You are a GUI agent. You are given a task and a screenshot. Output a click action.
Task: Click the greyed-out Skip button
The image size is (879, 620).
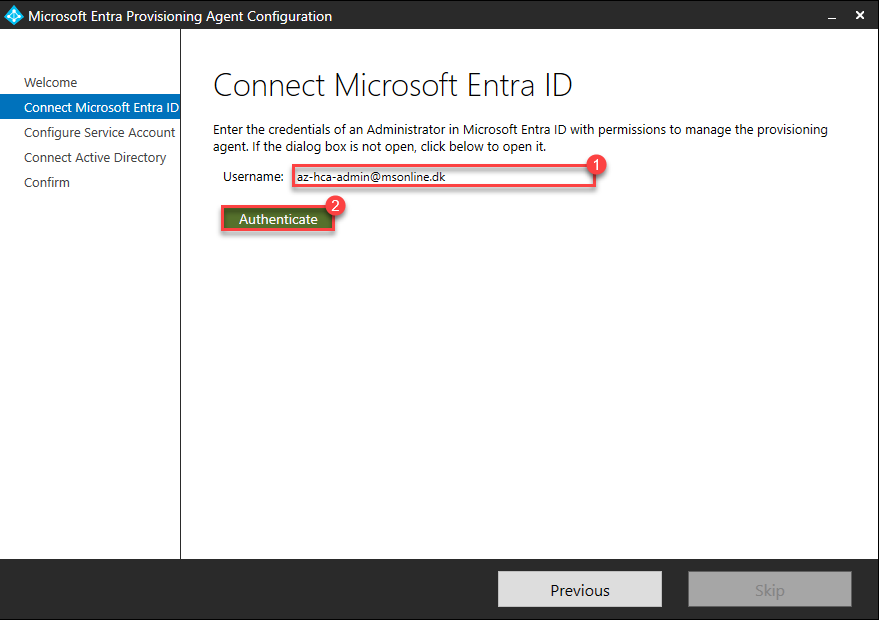pos(770,589)
